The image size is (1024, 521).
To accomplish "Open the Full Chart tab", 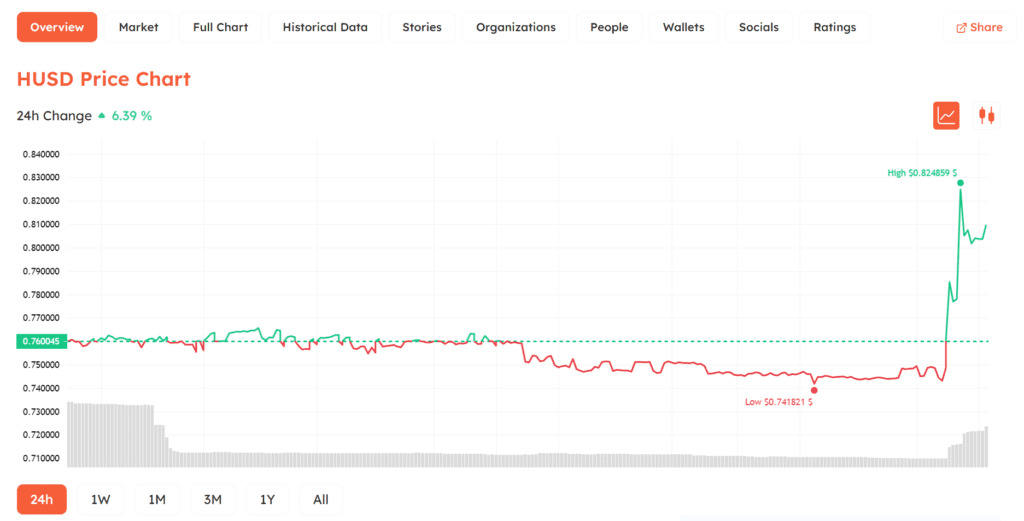I will pos(220,27).
